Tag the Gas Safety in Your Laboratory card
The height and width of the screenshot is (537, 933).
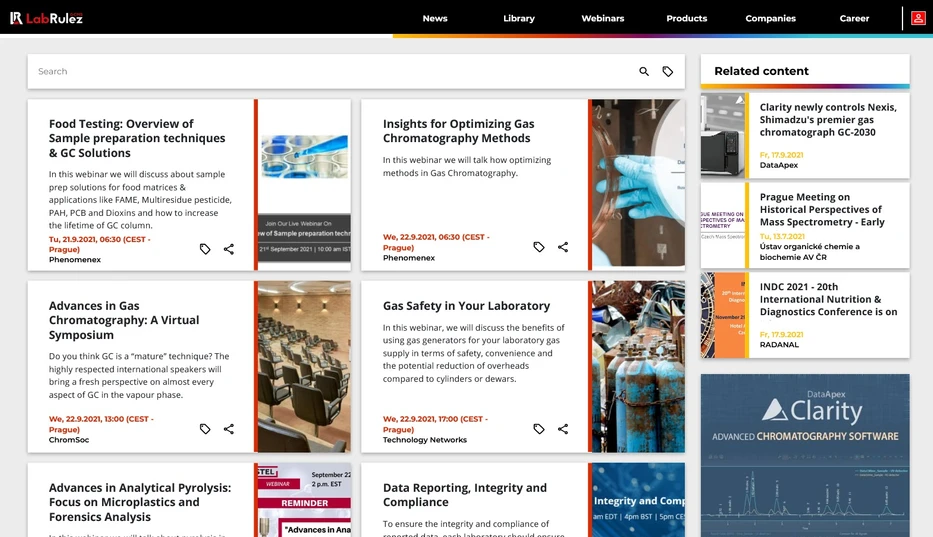coord(538,429)
